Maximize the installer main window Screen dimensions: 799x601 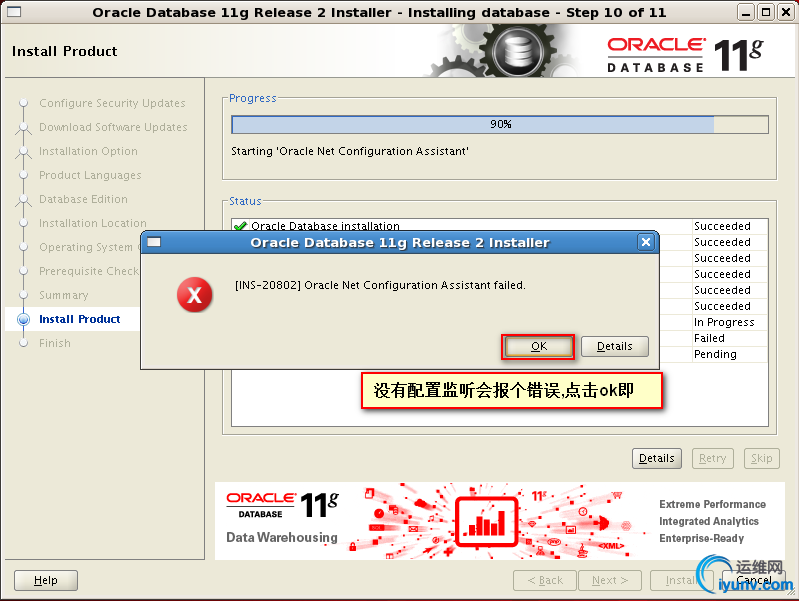(x=765, y=12)
